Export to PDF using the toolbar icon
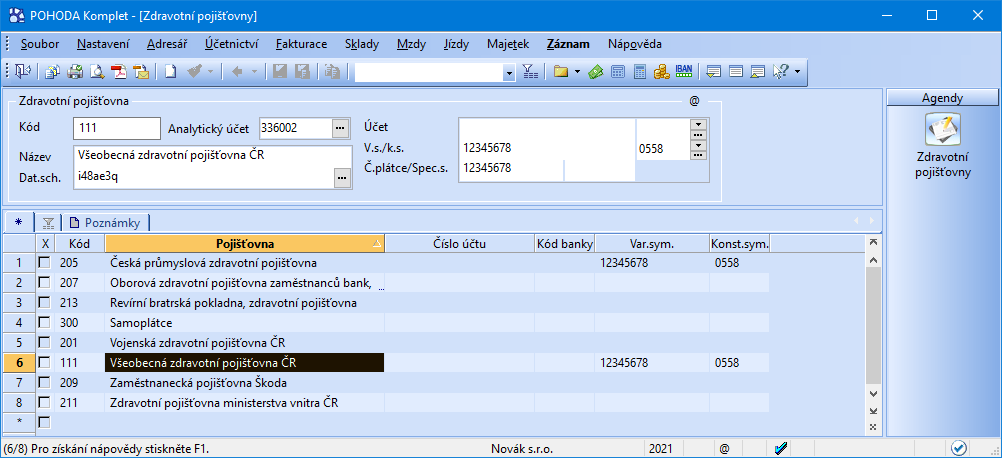The height and width of the screenshot is (458, 1002). pos(119,72)
